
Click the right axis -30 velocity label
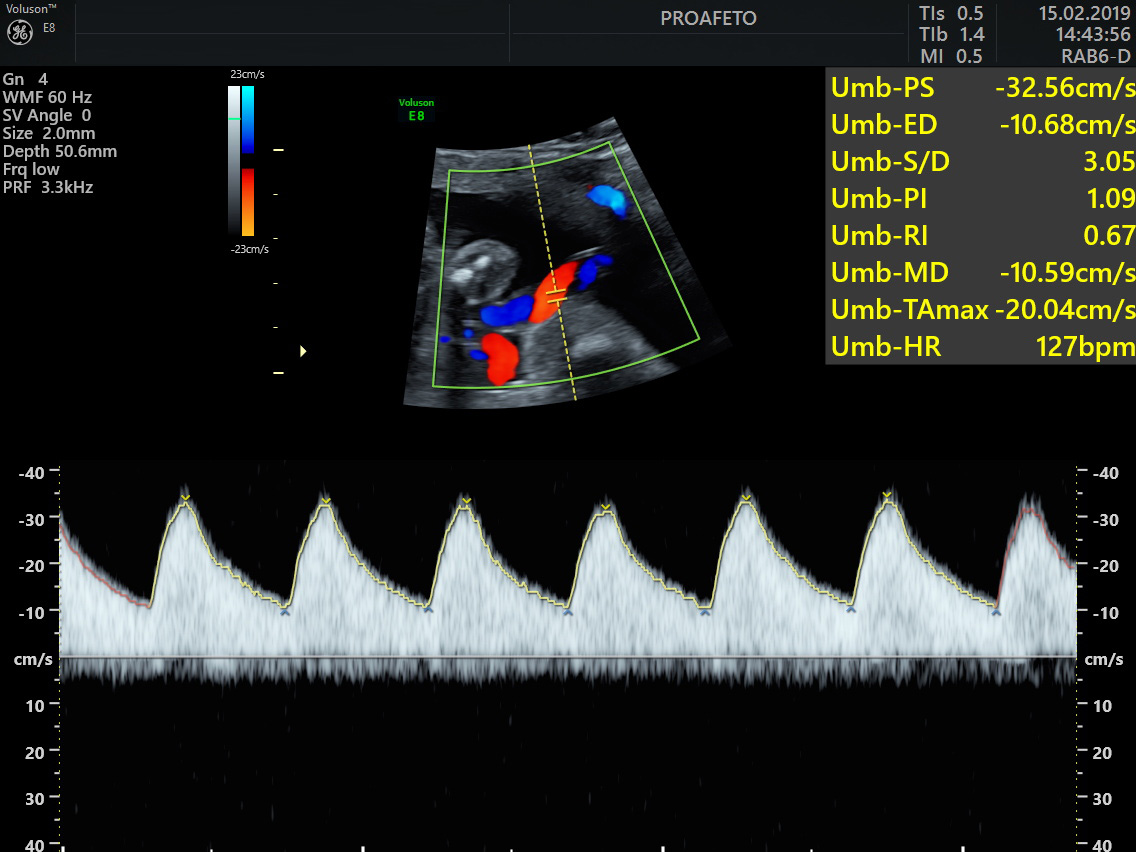[x=1106, y=520]
